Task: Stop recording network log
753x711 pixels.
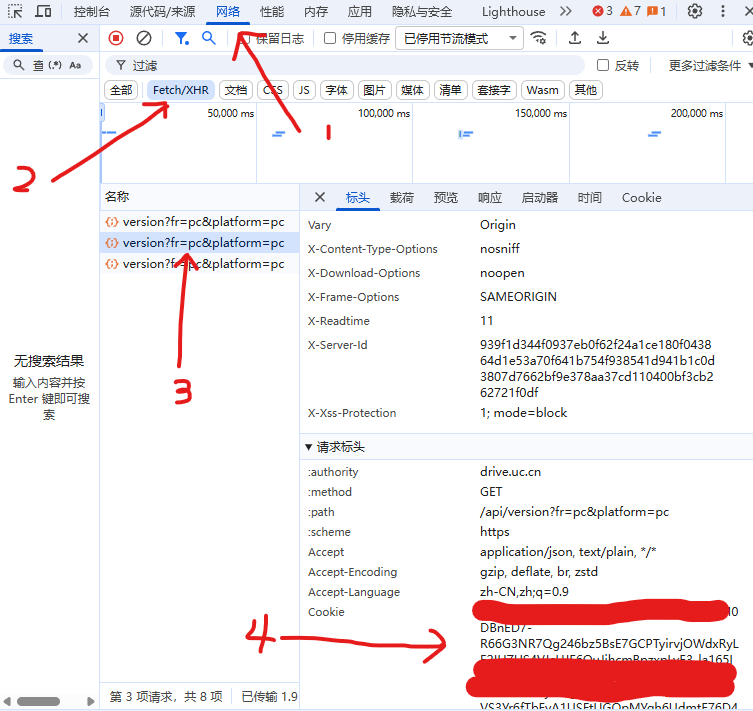Action: [116, 38]
